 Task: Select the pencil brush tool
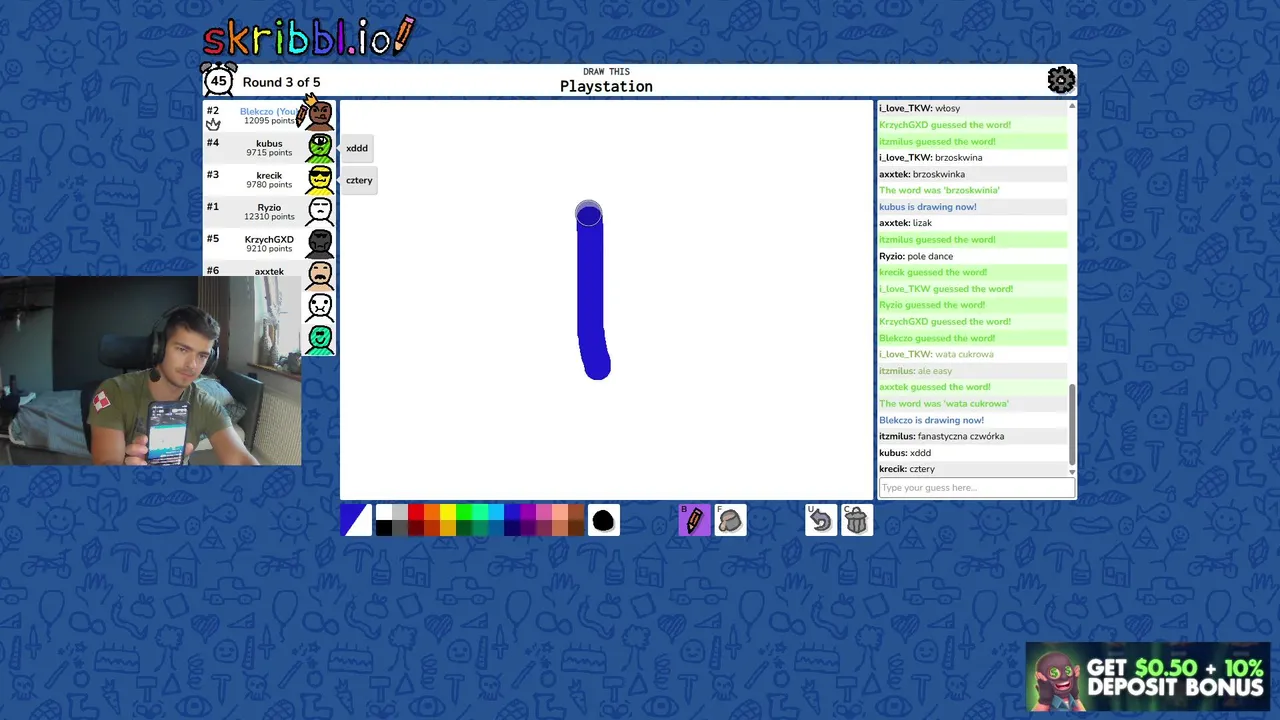point(694,520)
